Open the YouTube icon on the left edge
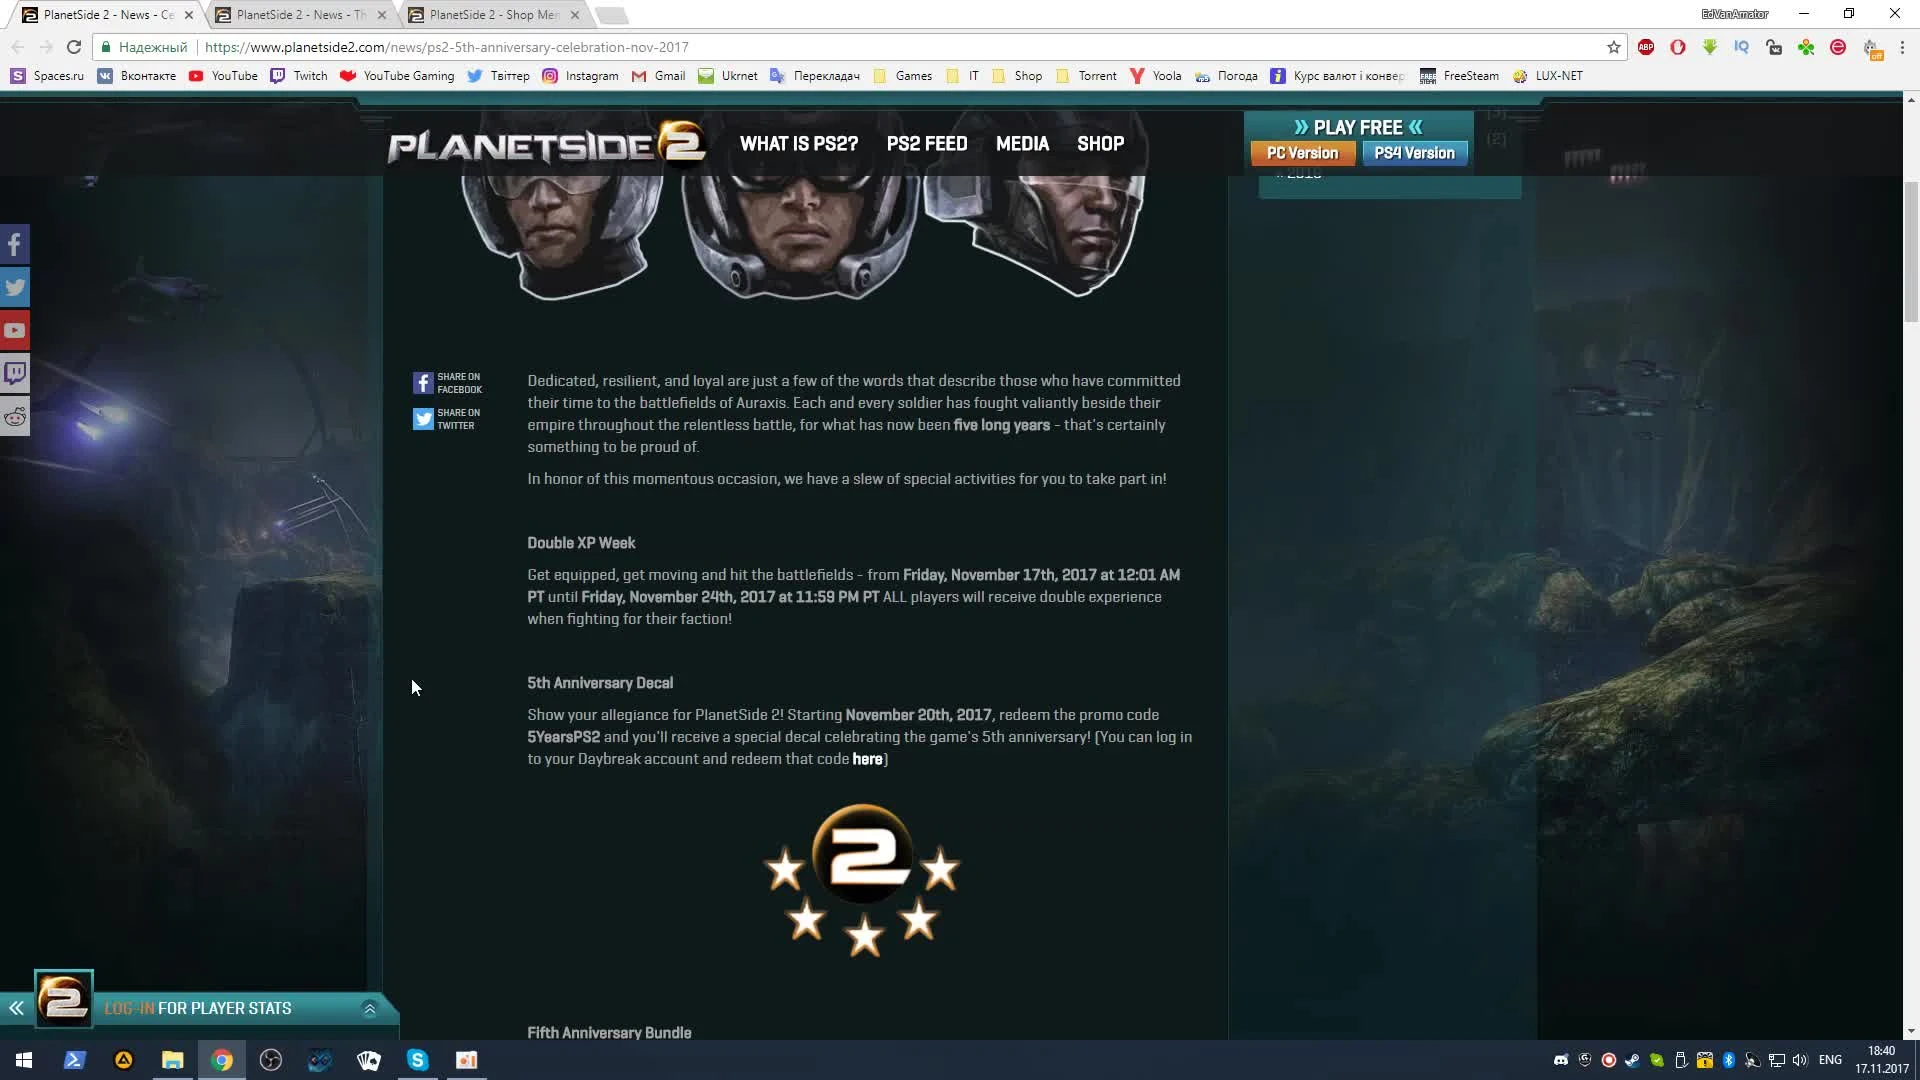Image resolution: width=1920 pixels, height=1080 pixels. (15, 330)
